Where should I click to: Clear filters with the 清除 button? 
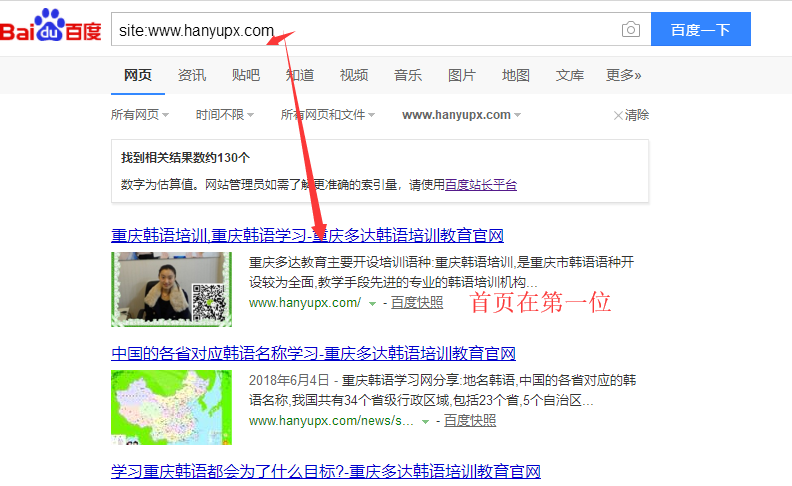pos(631,115)
